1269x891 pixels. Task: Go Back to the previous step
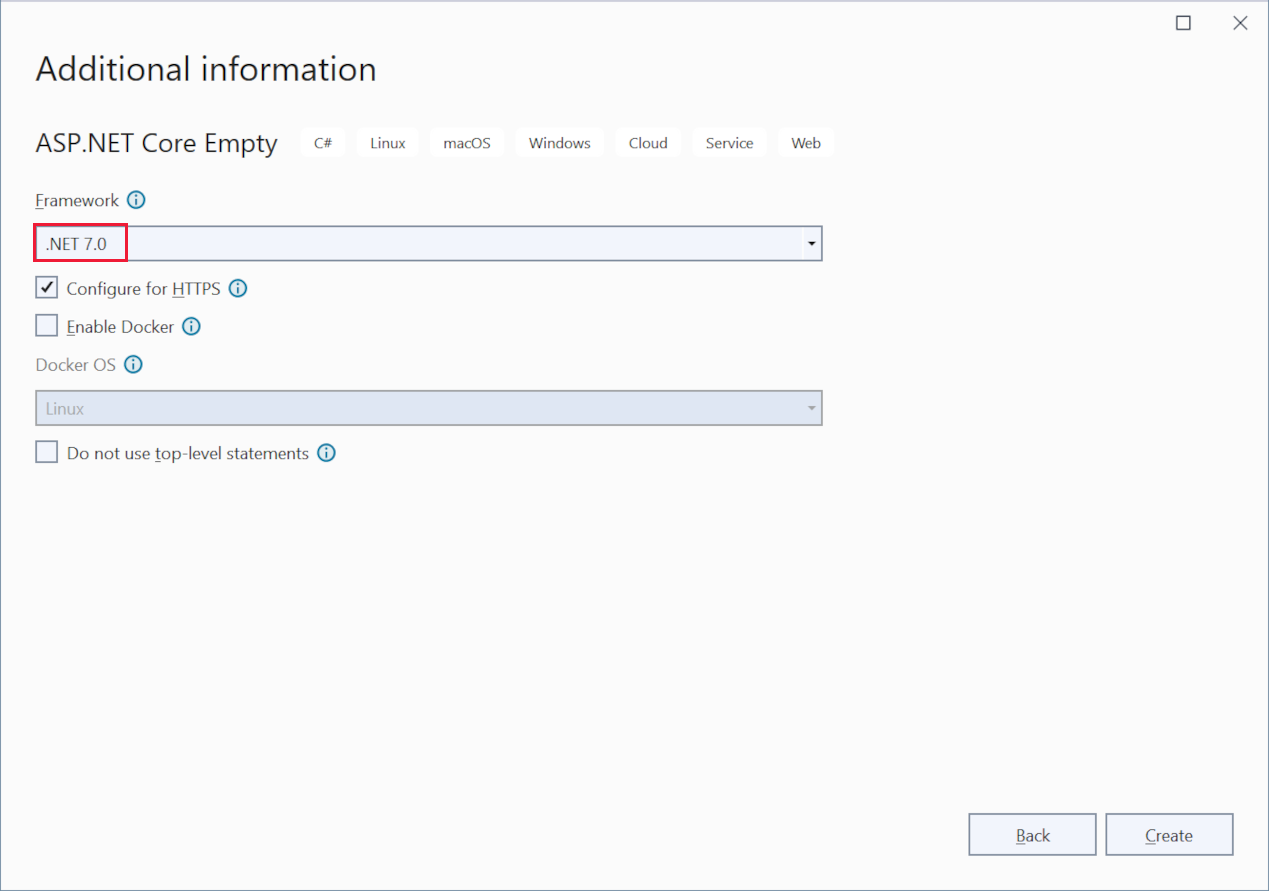[x=1032, y=835]
